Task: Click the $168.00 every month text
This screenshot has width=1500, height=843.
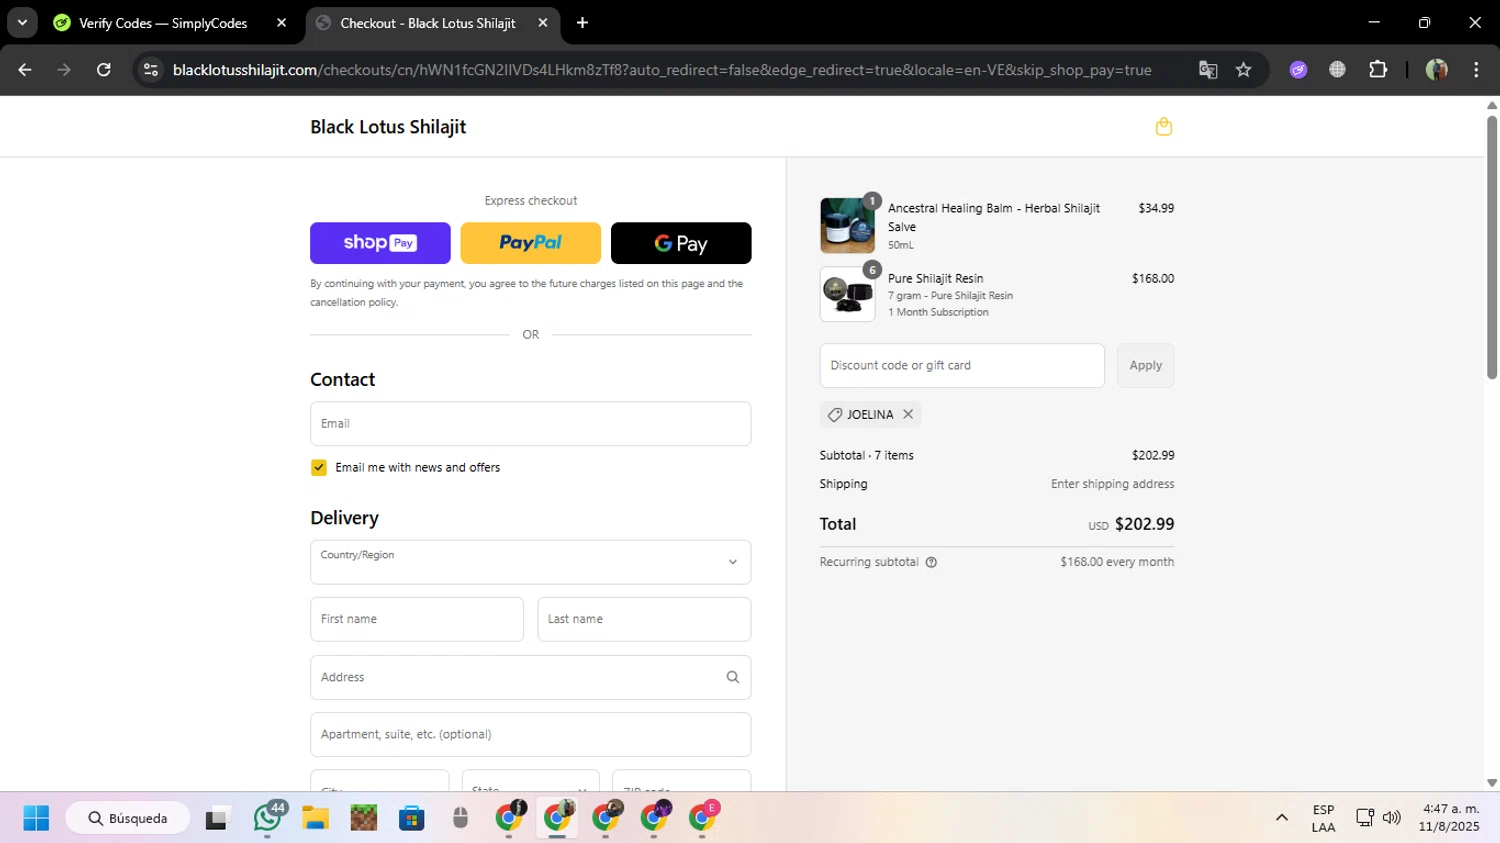Action: point(1117,562)
